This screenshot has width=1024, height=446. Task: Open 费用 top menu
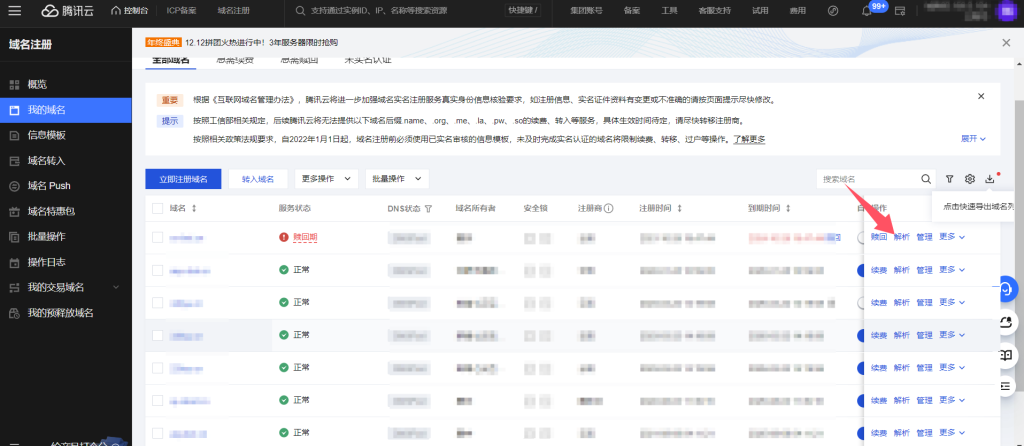tap(798, 11)
